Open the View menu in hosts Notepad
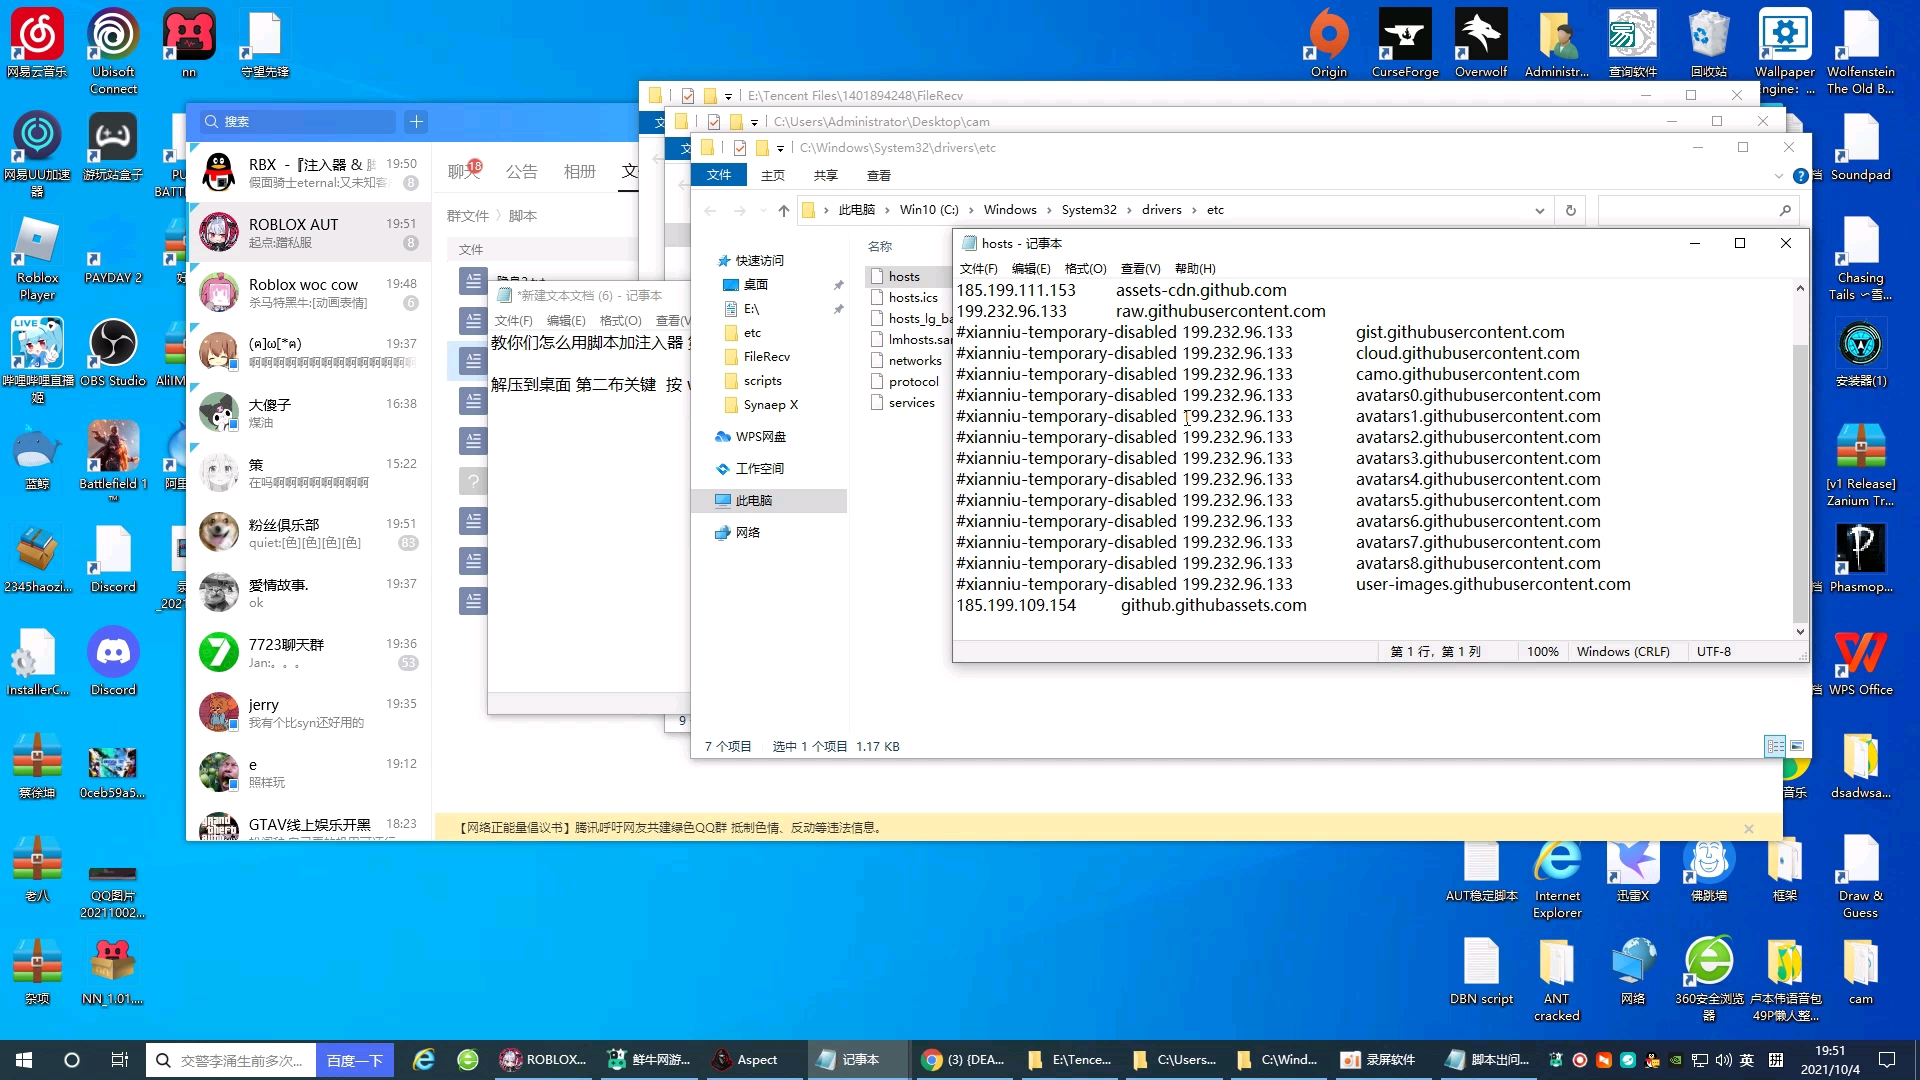The width and height of the screenshot is (1920, 1080). (1140, 268)
